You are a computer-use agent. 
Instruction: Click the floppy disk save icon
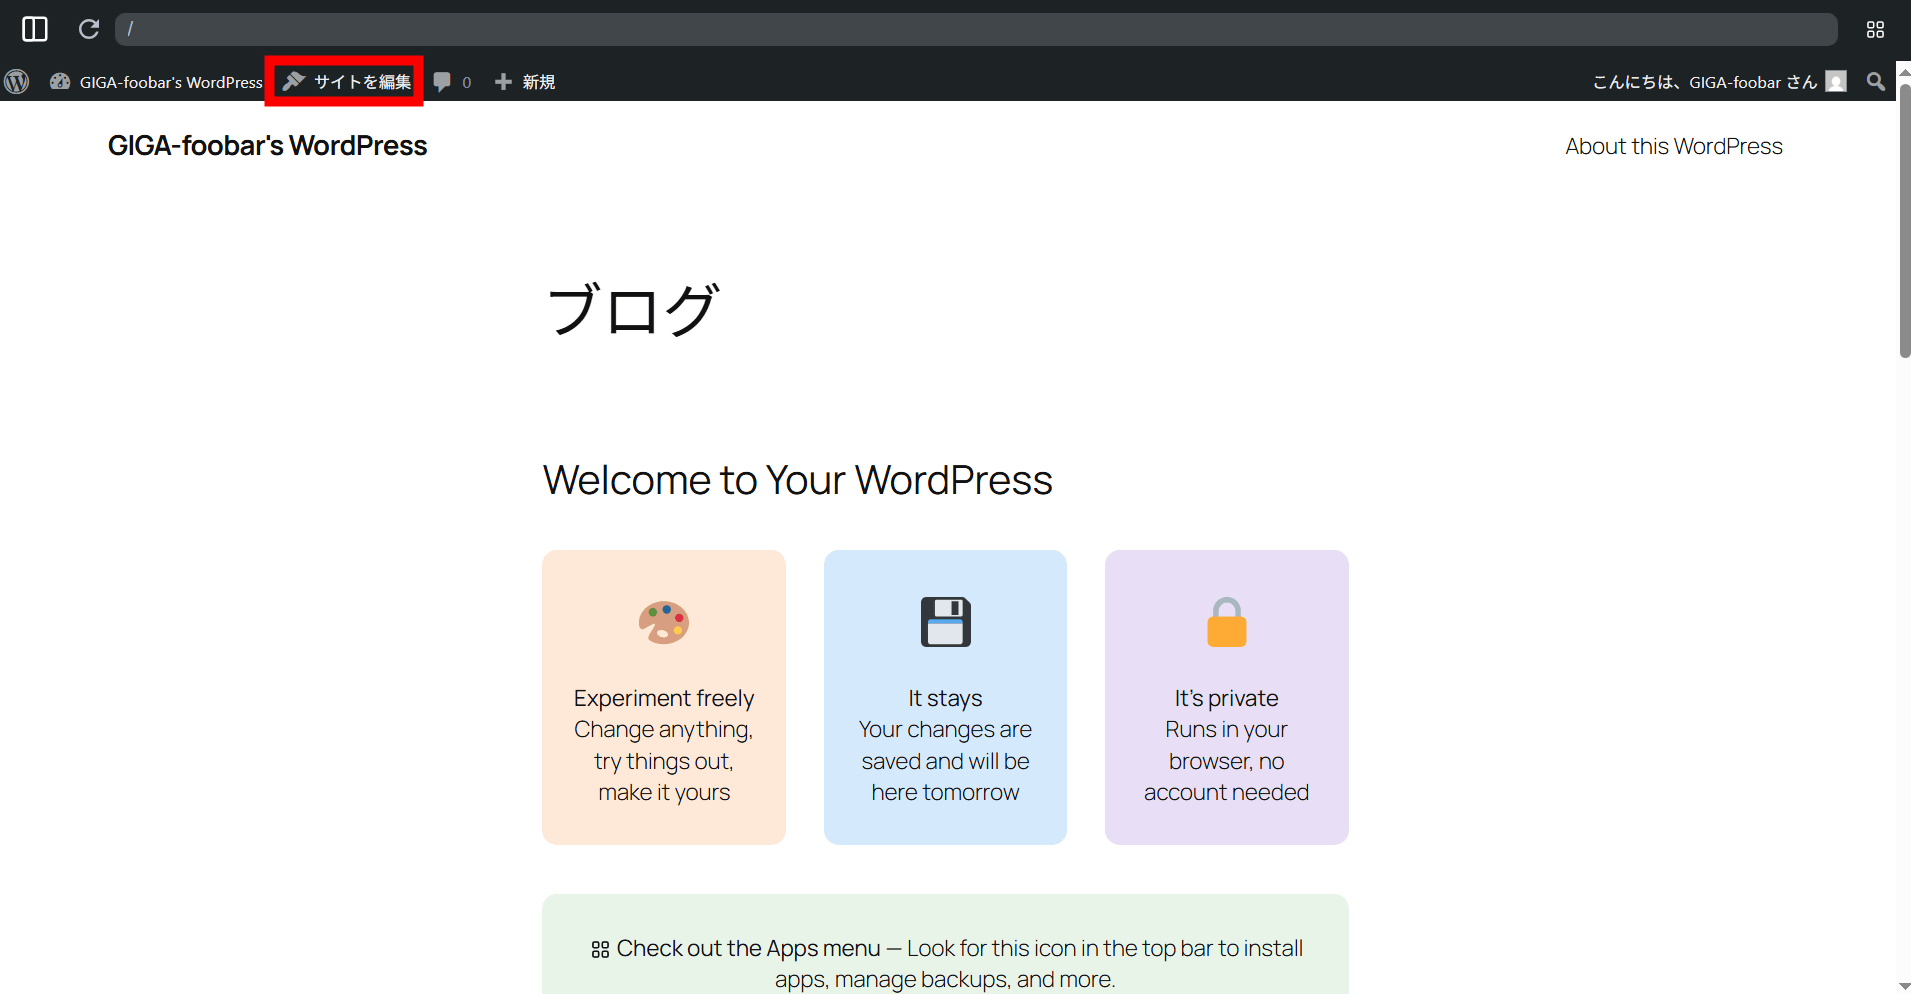945,622
